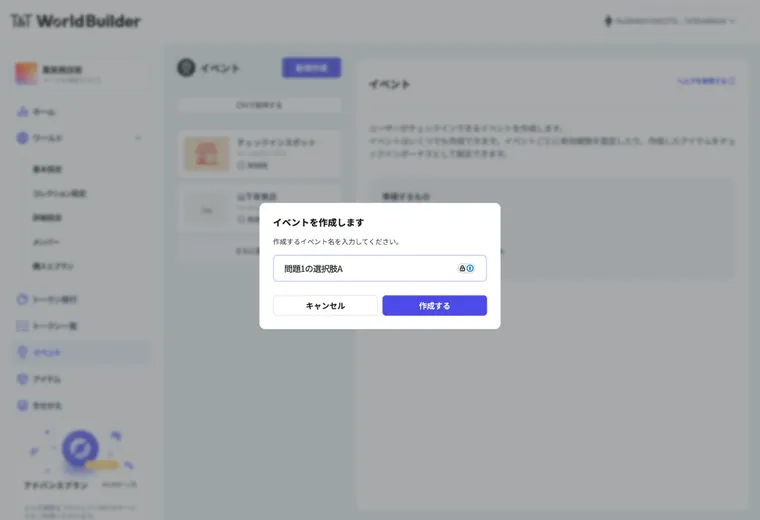Viewport: 760px width, 520px height.
Task: Click the round event icon beside the イベント list heading
Action: 186,68
